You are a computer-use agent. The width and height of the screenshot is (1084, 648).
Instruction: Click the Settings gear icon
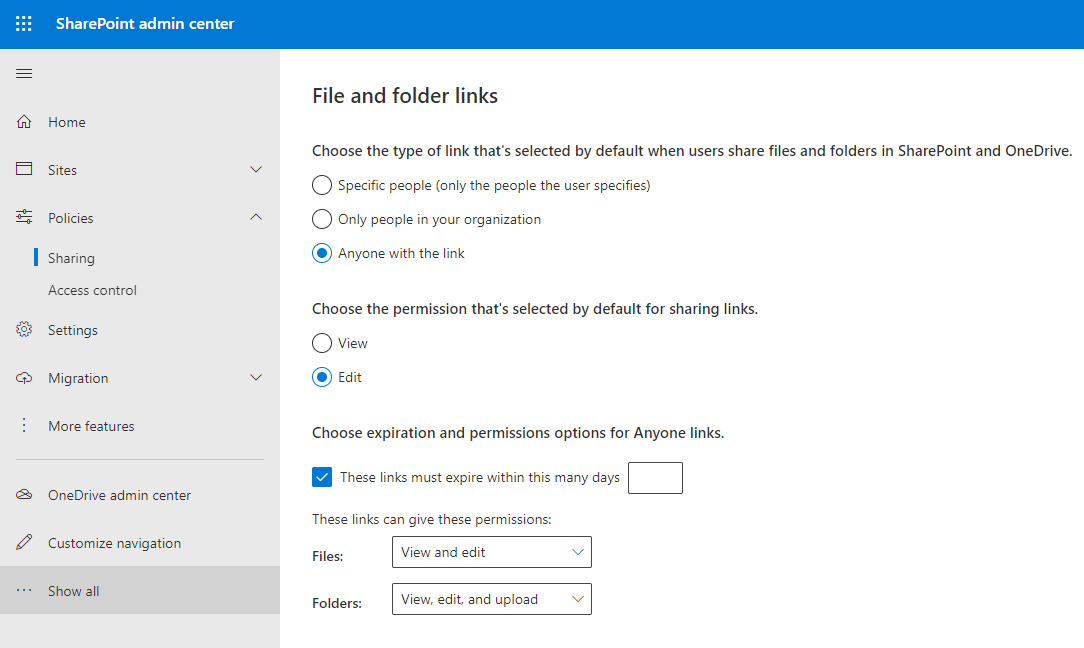24,329
